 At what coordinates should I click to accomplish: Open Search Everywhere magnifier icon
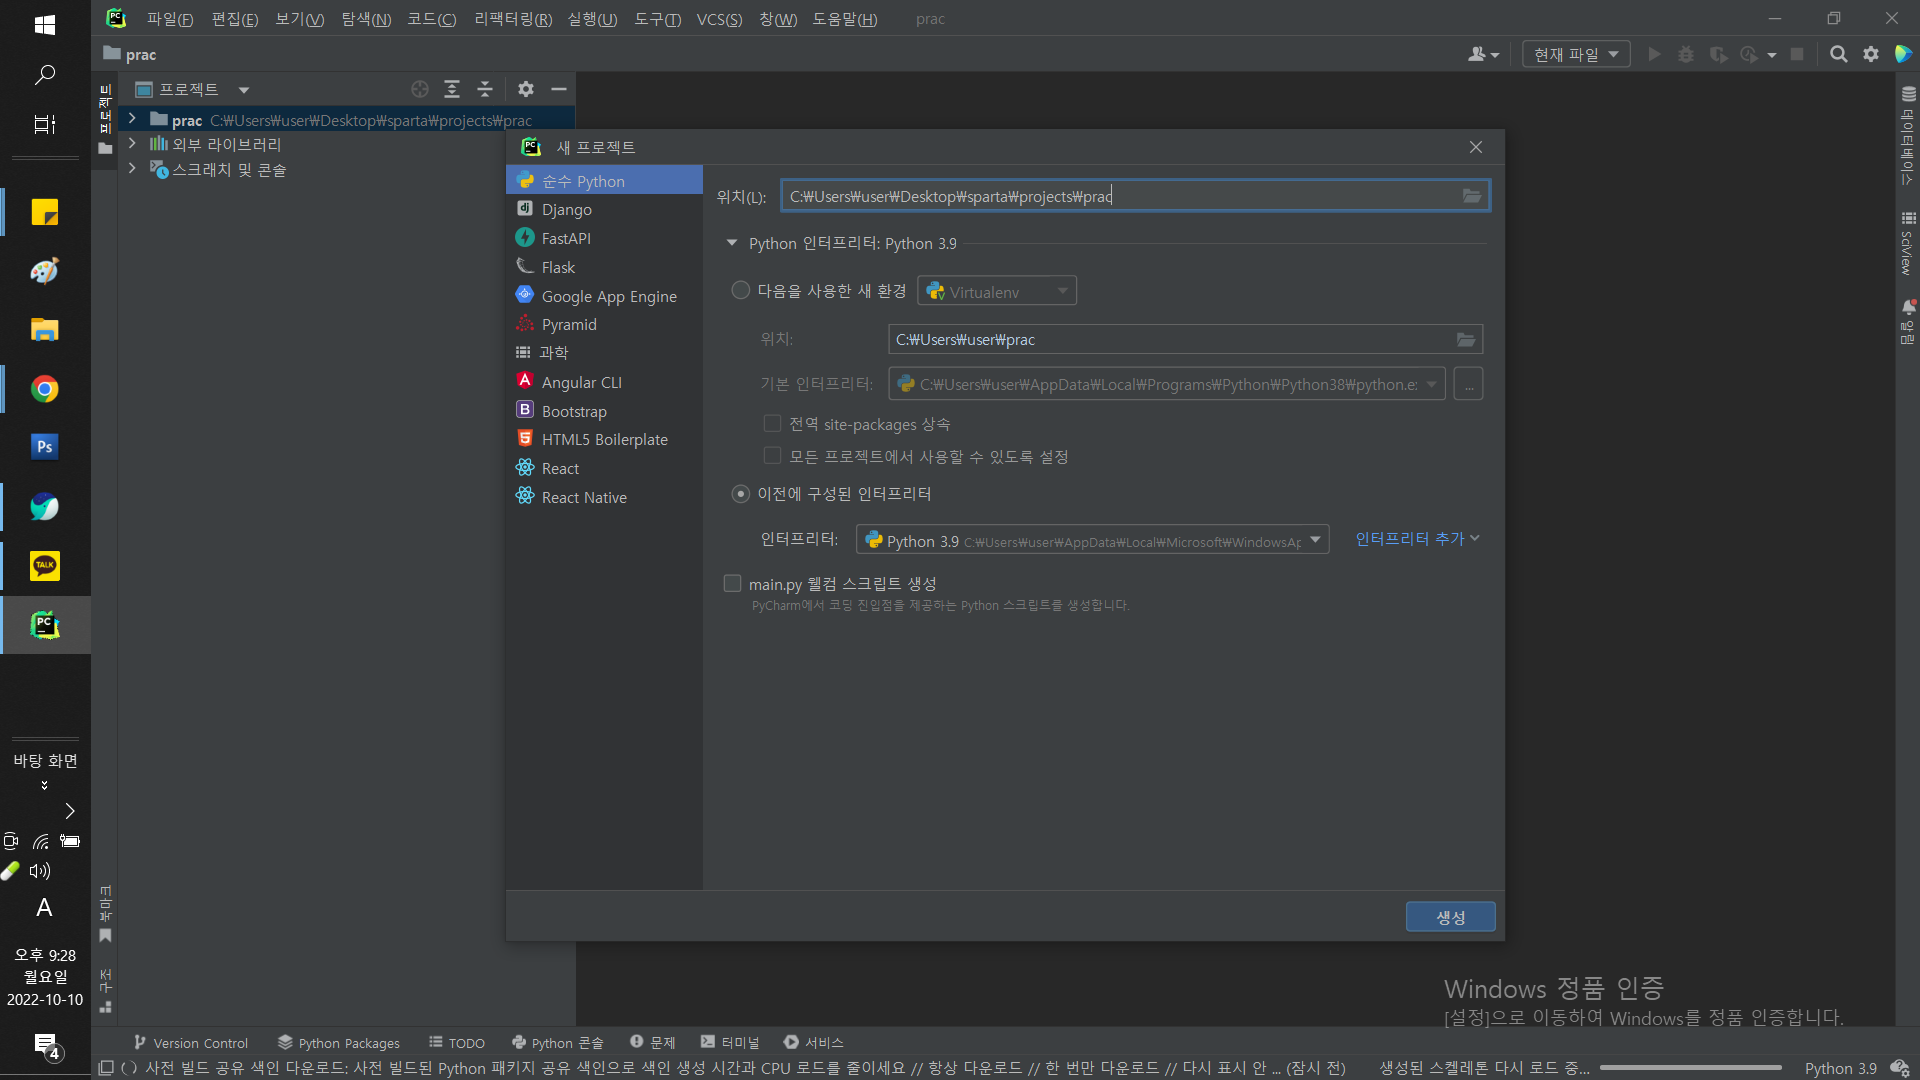[1838, 54]
